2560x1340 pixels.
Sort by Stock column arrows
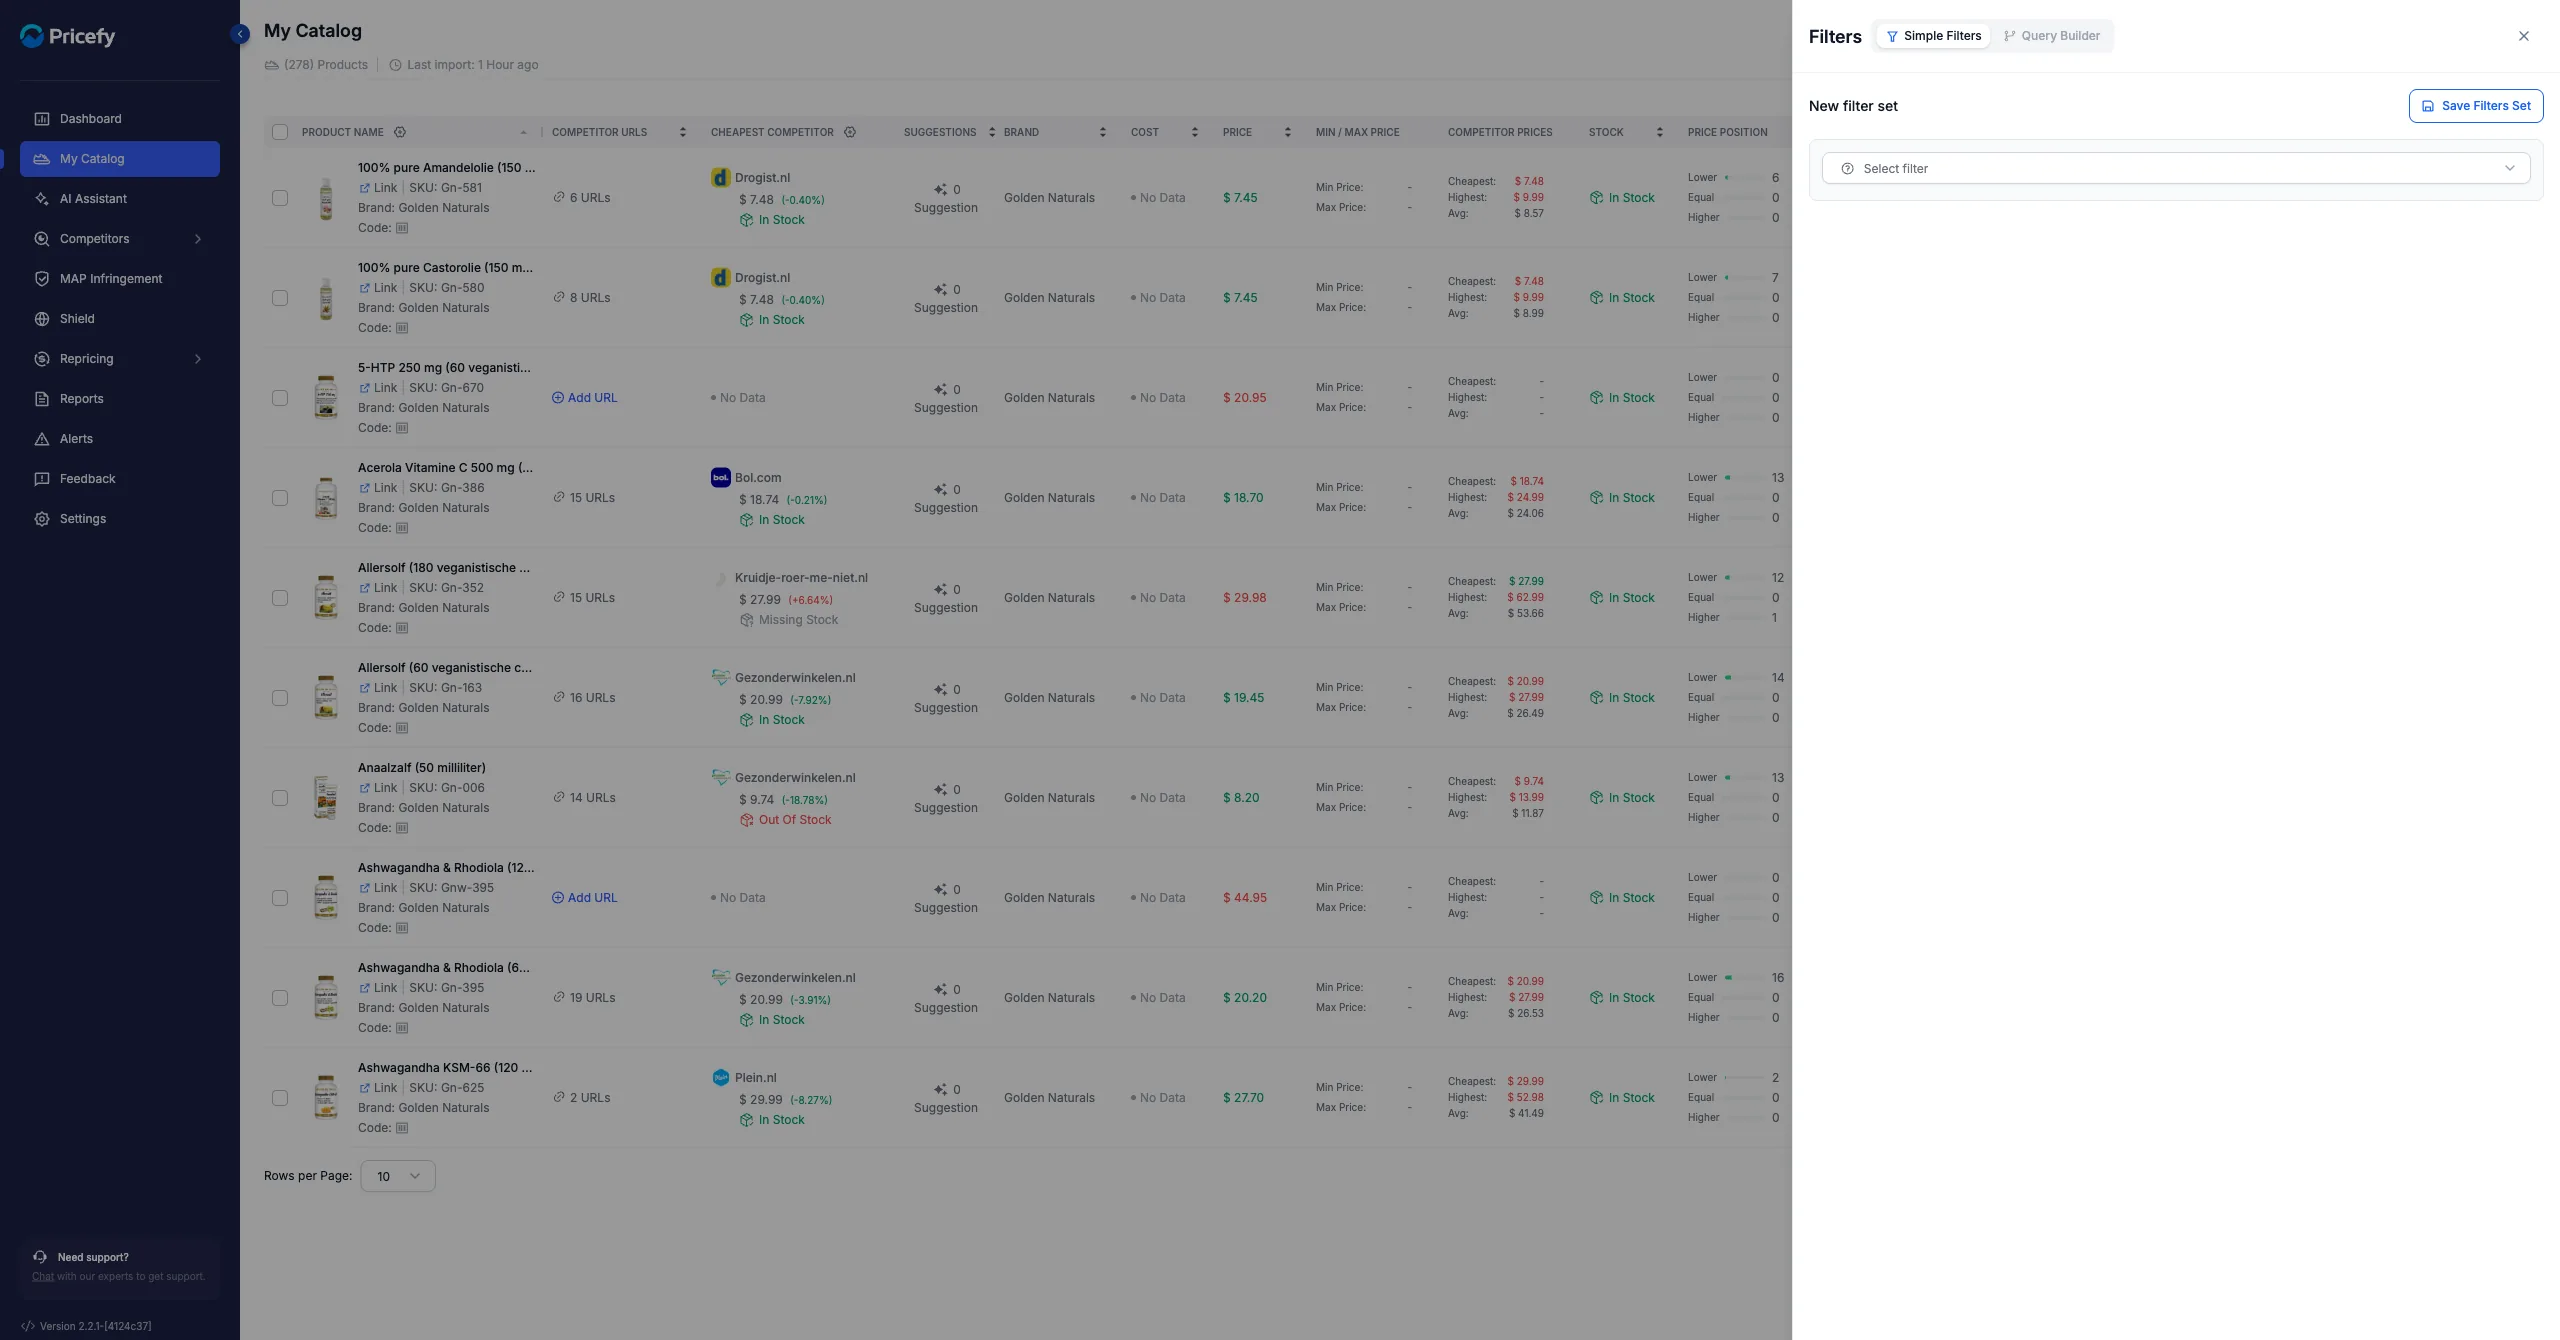pyautogui.click(x=1660, y=132)
